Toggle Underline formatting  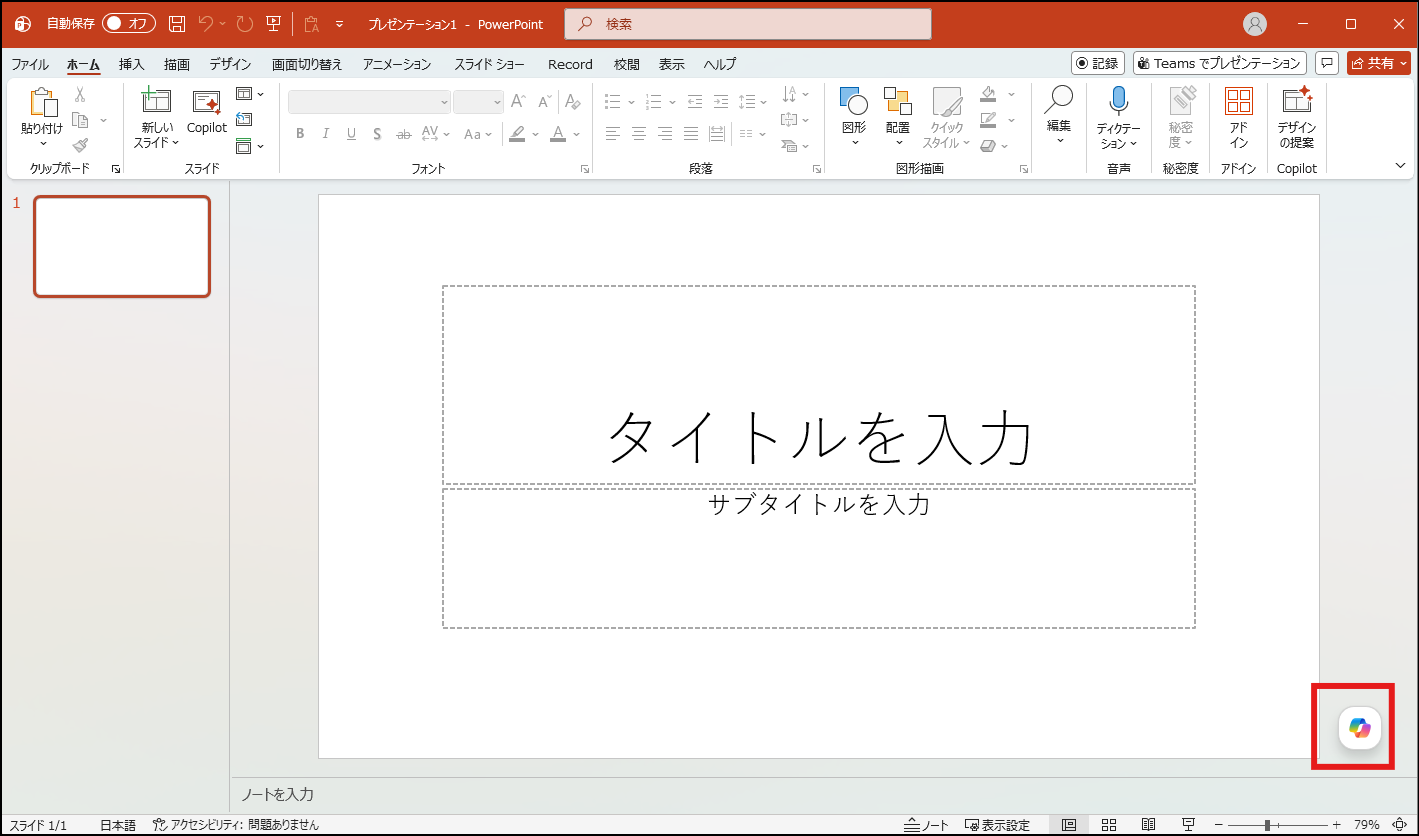pyautogui.click(x=351, y=134)
